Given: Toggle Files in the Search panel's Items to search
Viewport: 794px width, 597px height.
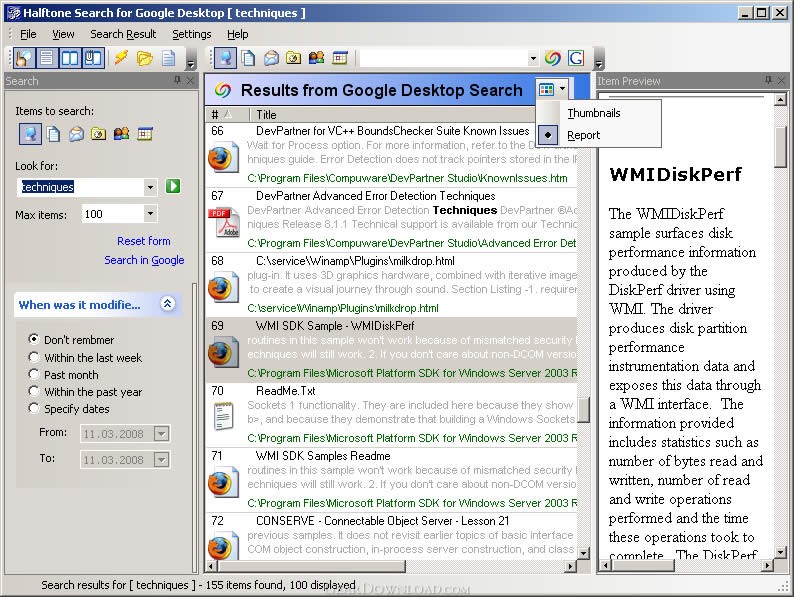Looking at the screenshot, I should tap(53, 134).
